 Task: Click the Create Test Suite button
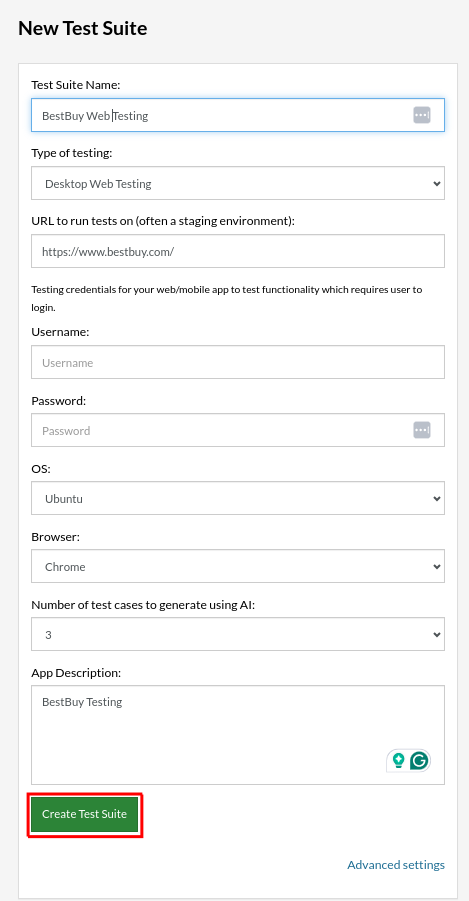pos(84,814)
